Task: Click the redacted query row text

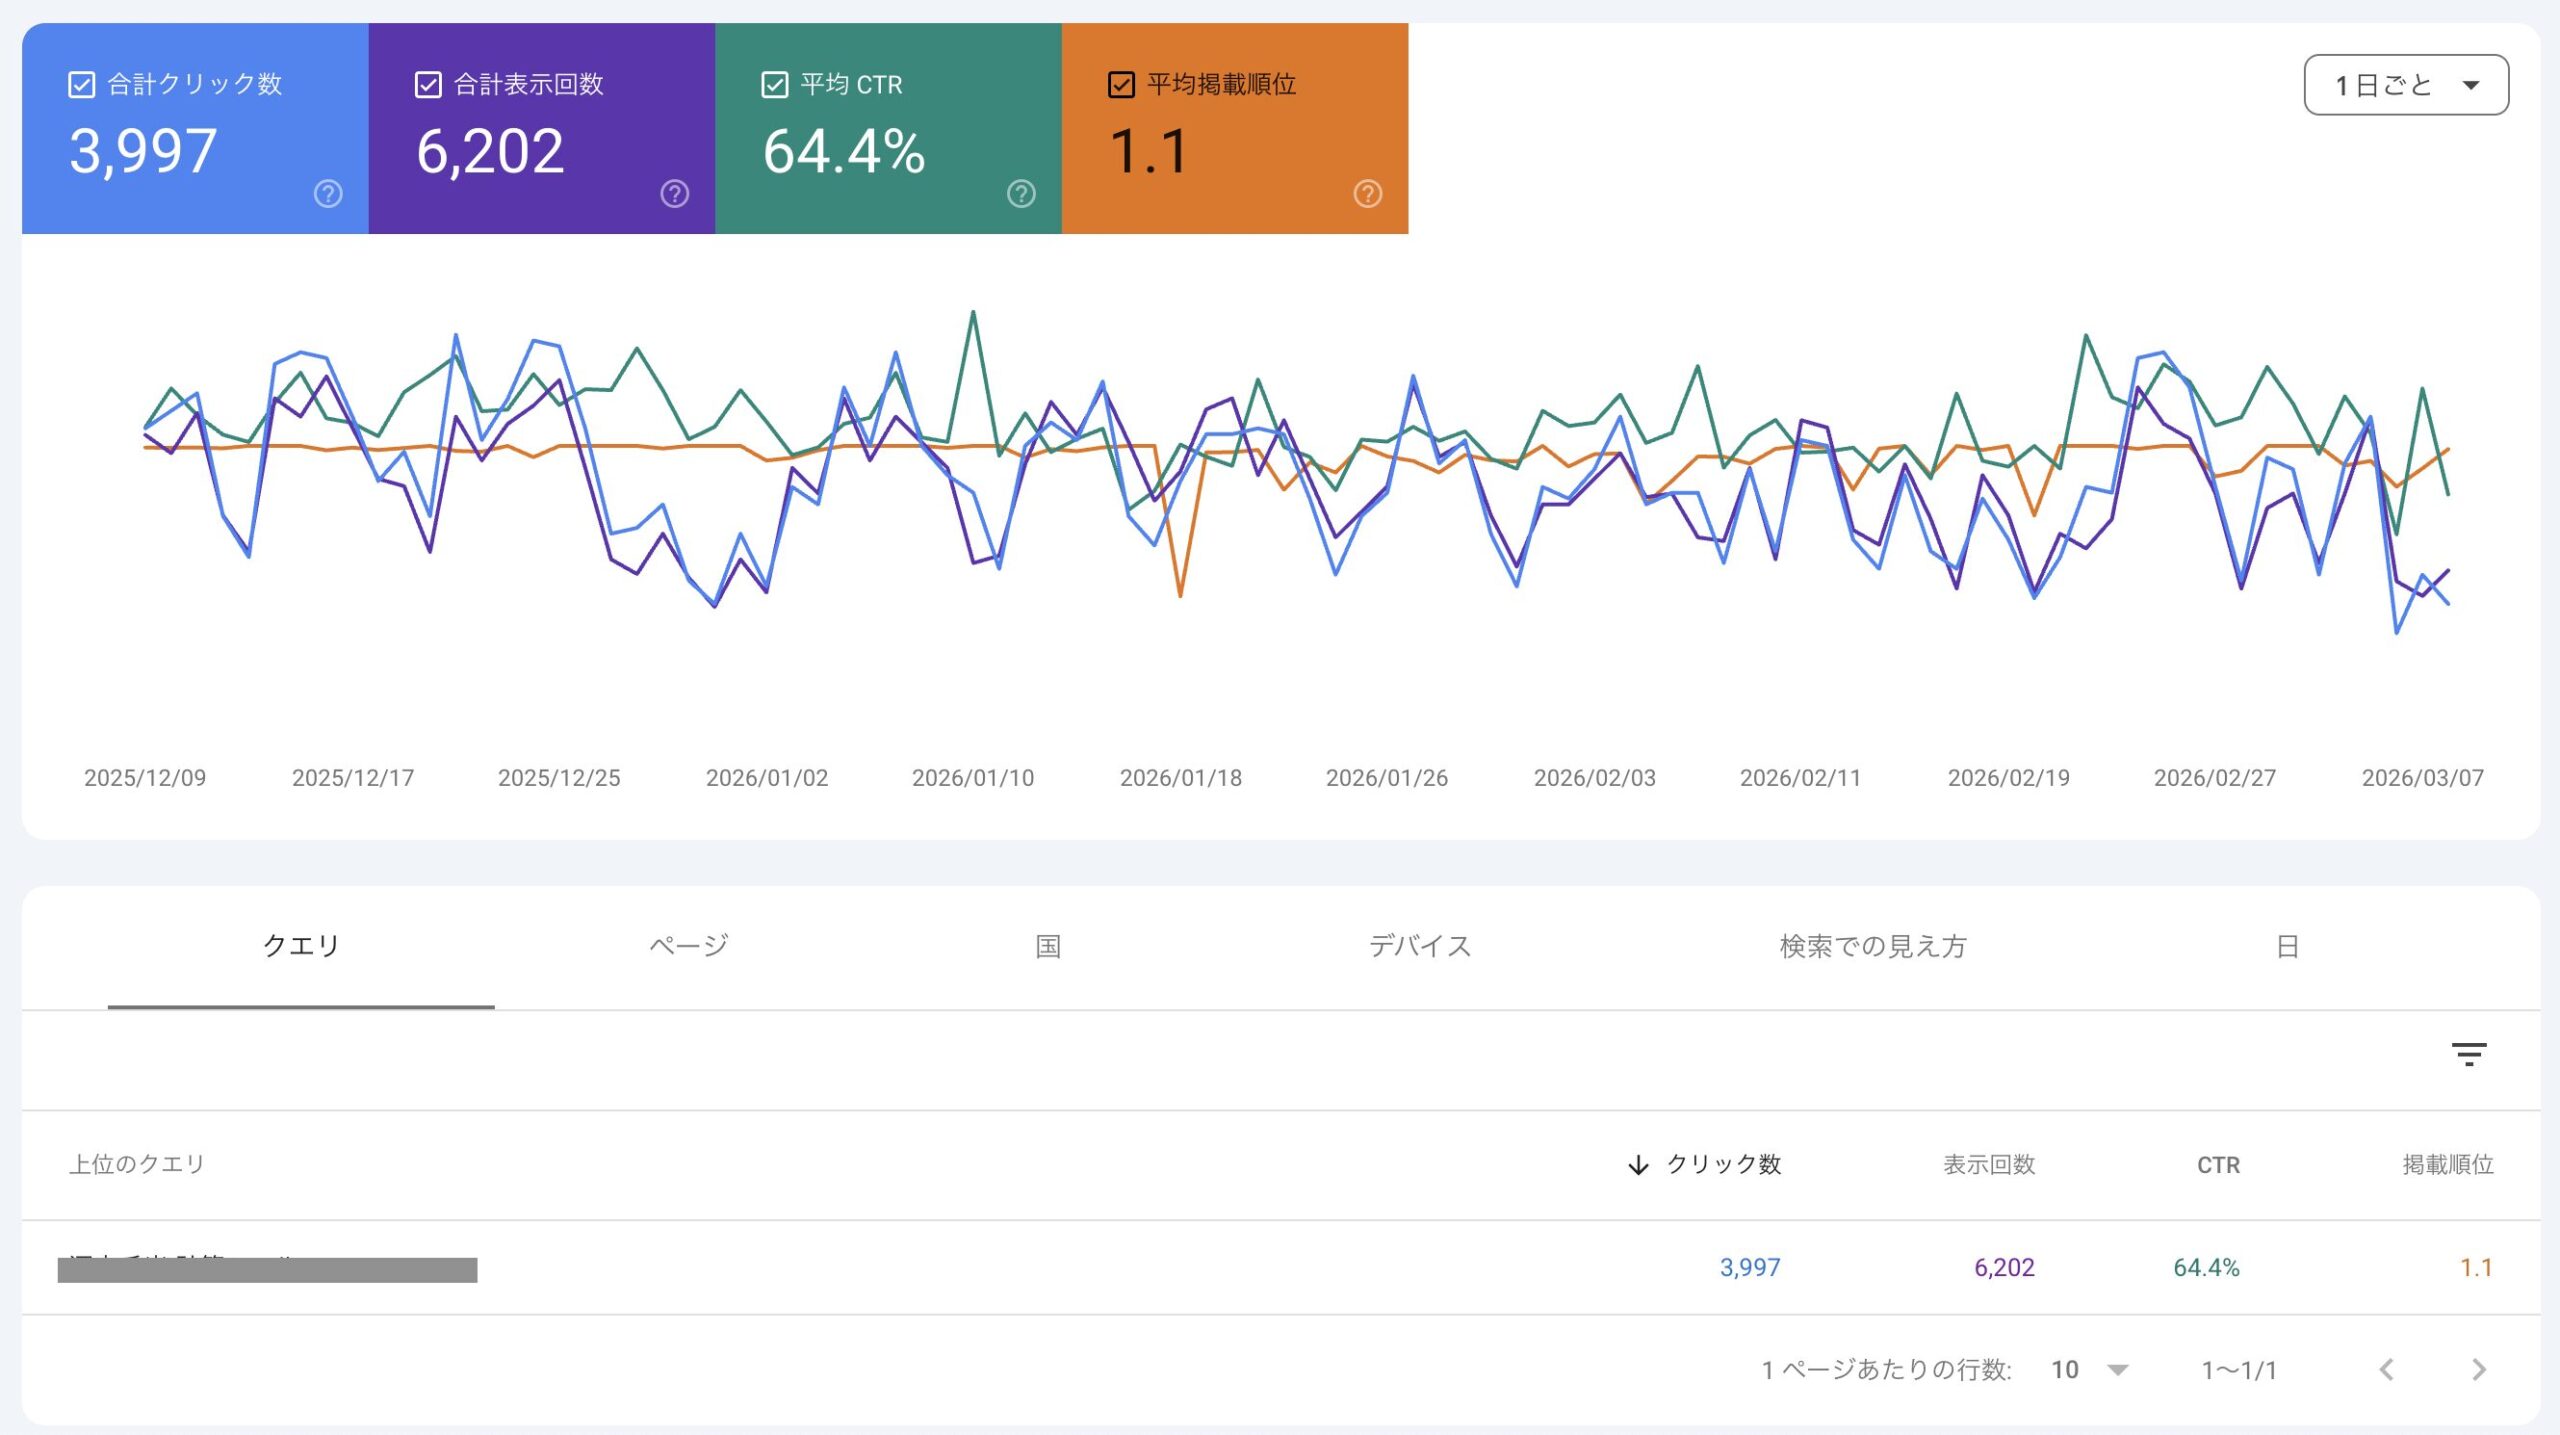Action: coord(267,1269)
